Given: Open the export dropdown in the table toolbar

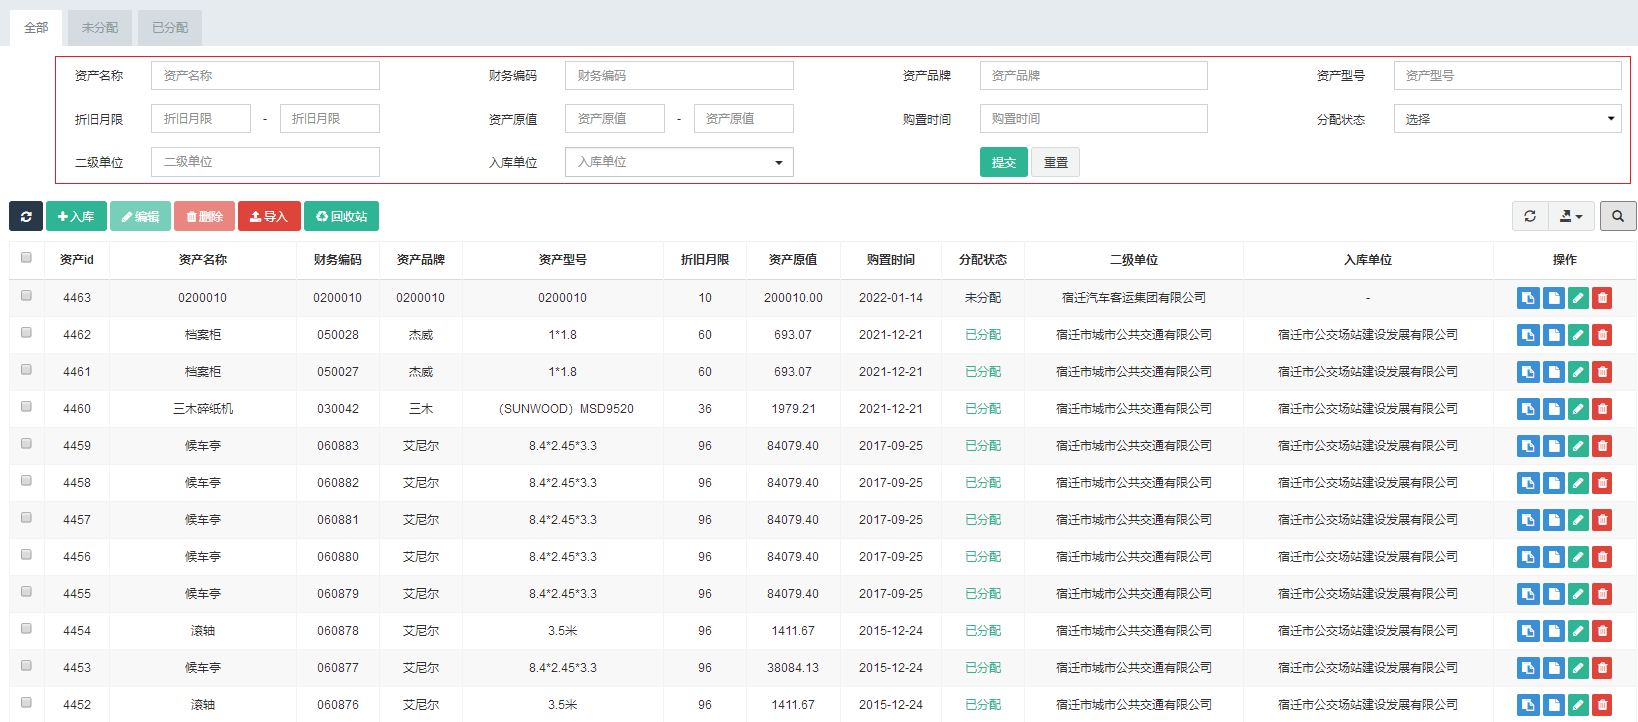Looking at the screenshot, I should 1571,216.
